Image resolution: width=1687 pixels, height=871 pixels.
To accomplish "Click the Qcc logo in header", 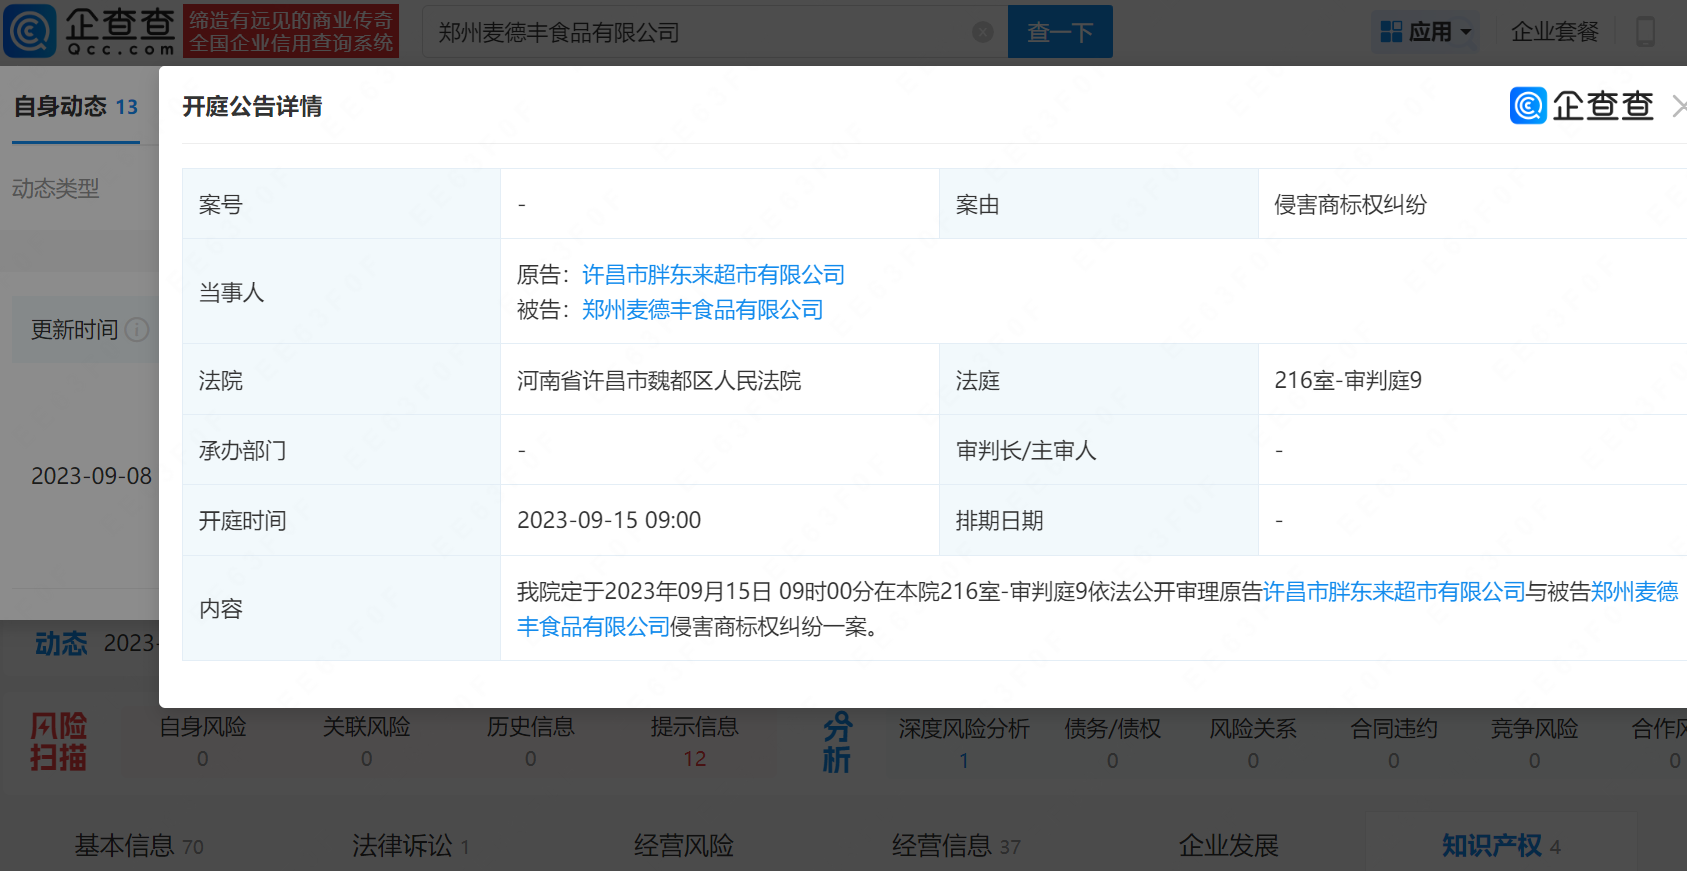I will (90, 31).
